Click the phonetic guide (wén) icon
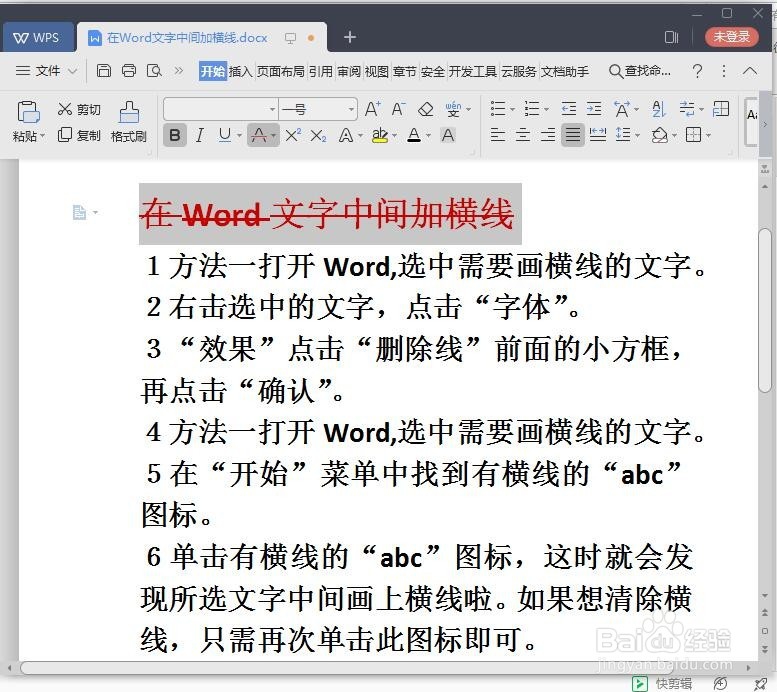This screenshot has height=692, width=777. click(x=453, y=109)
